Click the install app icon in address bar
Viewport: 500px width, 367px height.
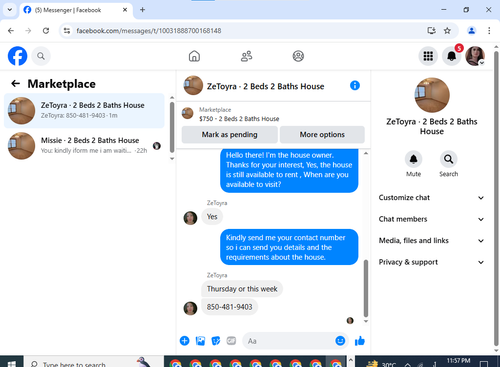[431, 31]
